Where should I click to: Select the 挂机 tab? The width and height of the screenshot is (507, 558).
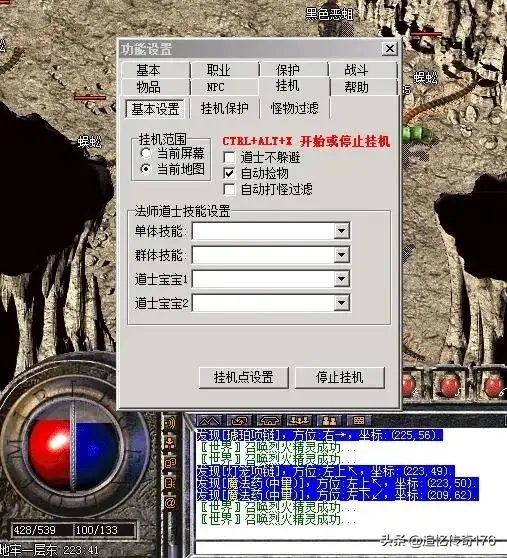(294, 86)
